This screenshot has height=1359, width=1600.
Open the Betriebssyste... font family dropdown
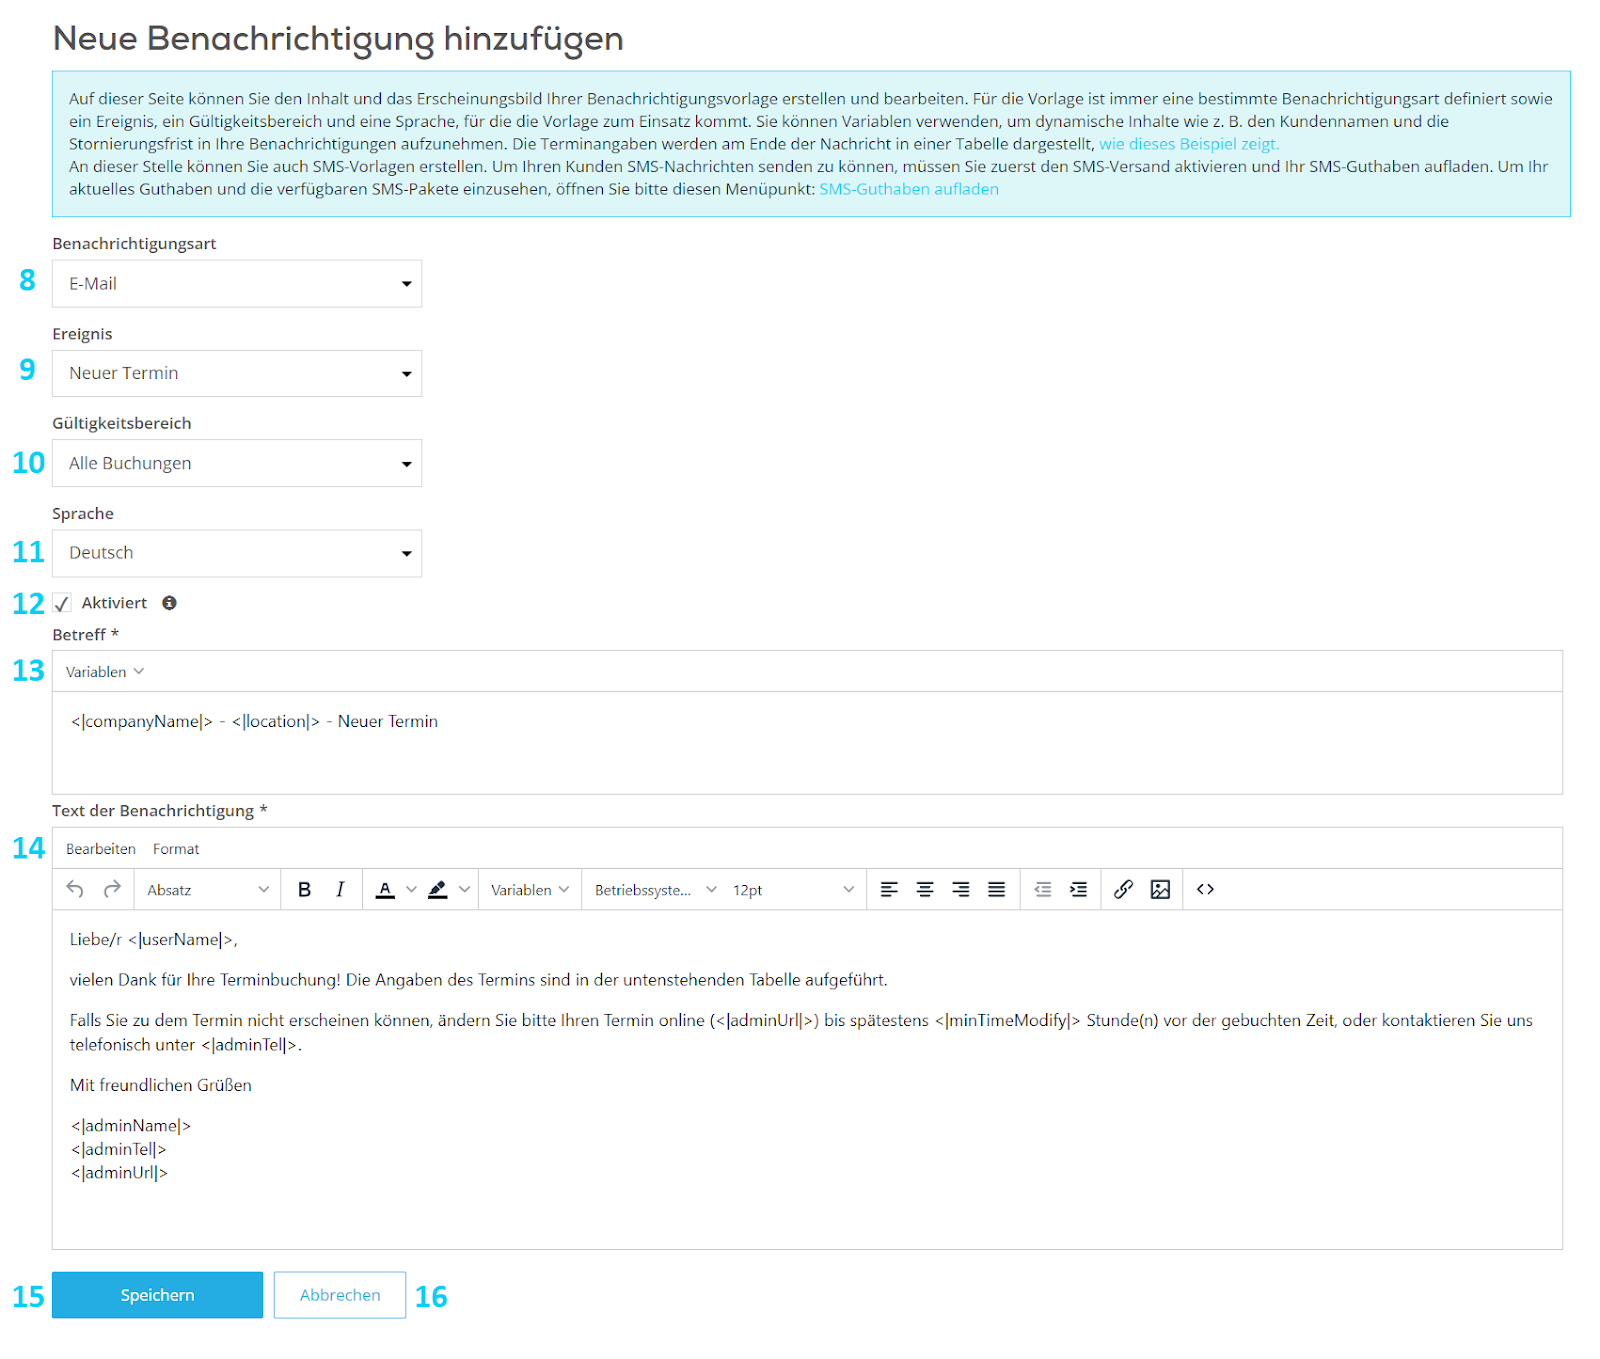[655, 889]
